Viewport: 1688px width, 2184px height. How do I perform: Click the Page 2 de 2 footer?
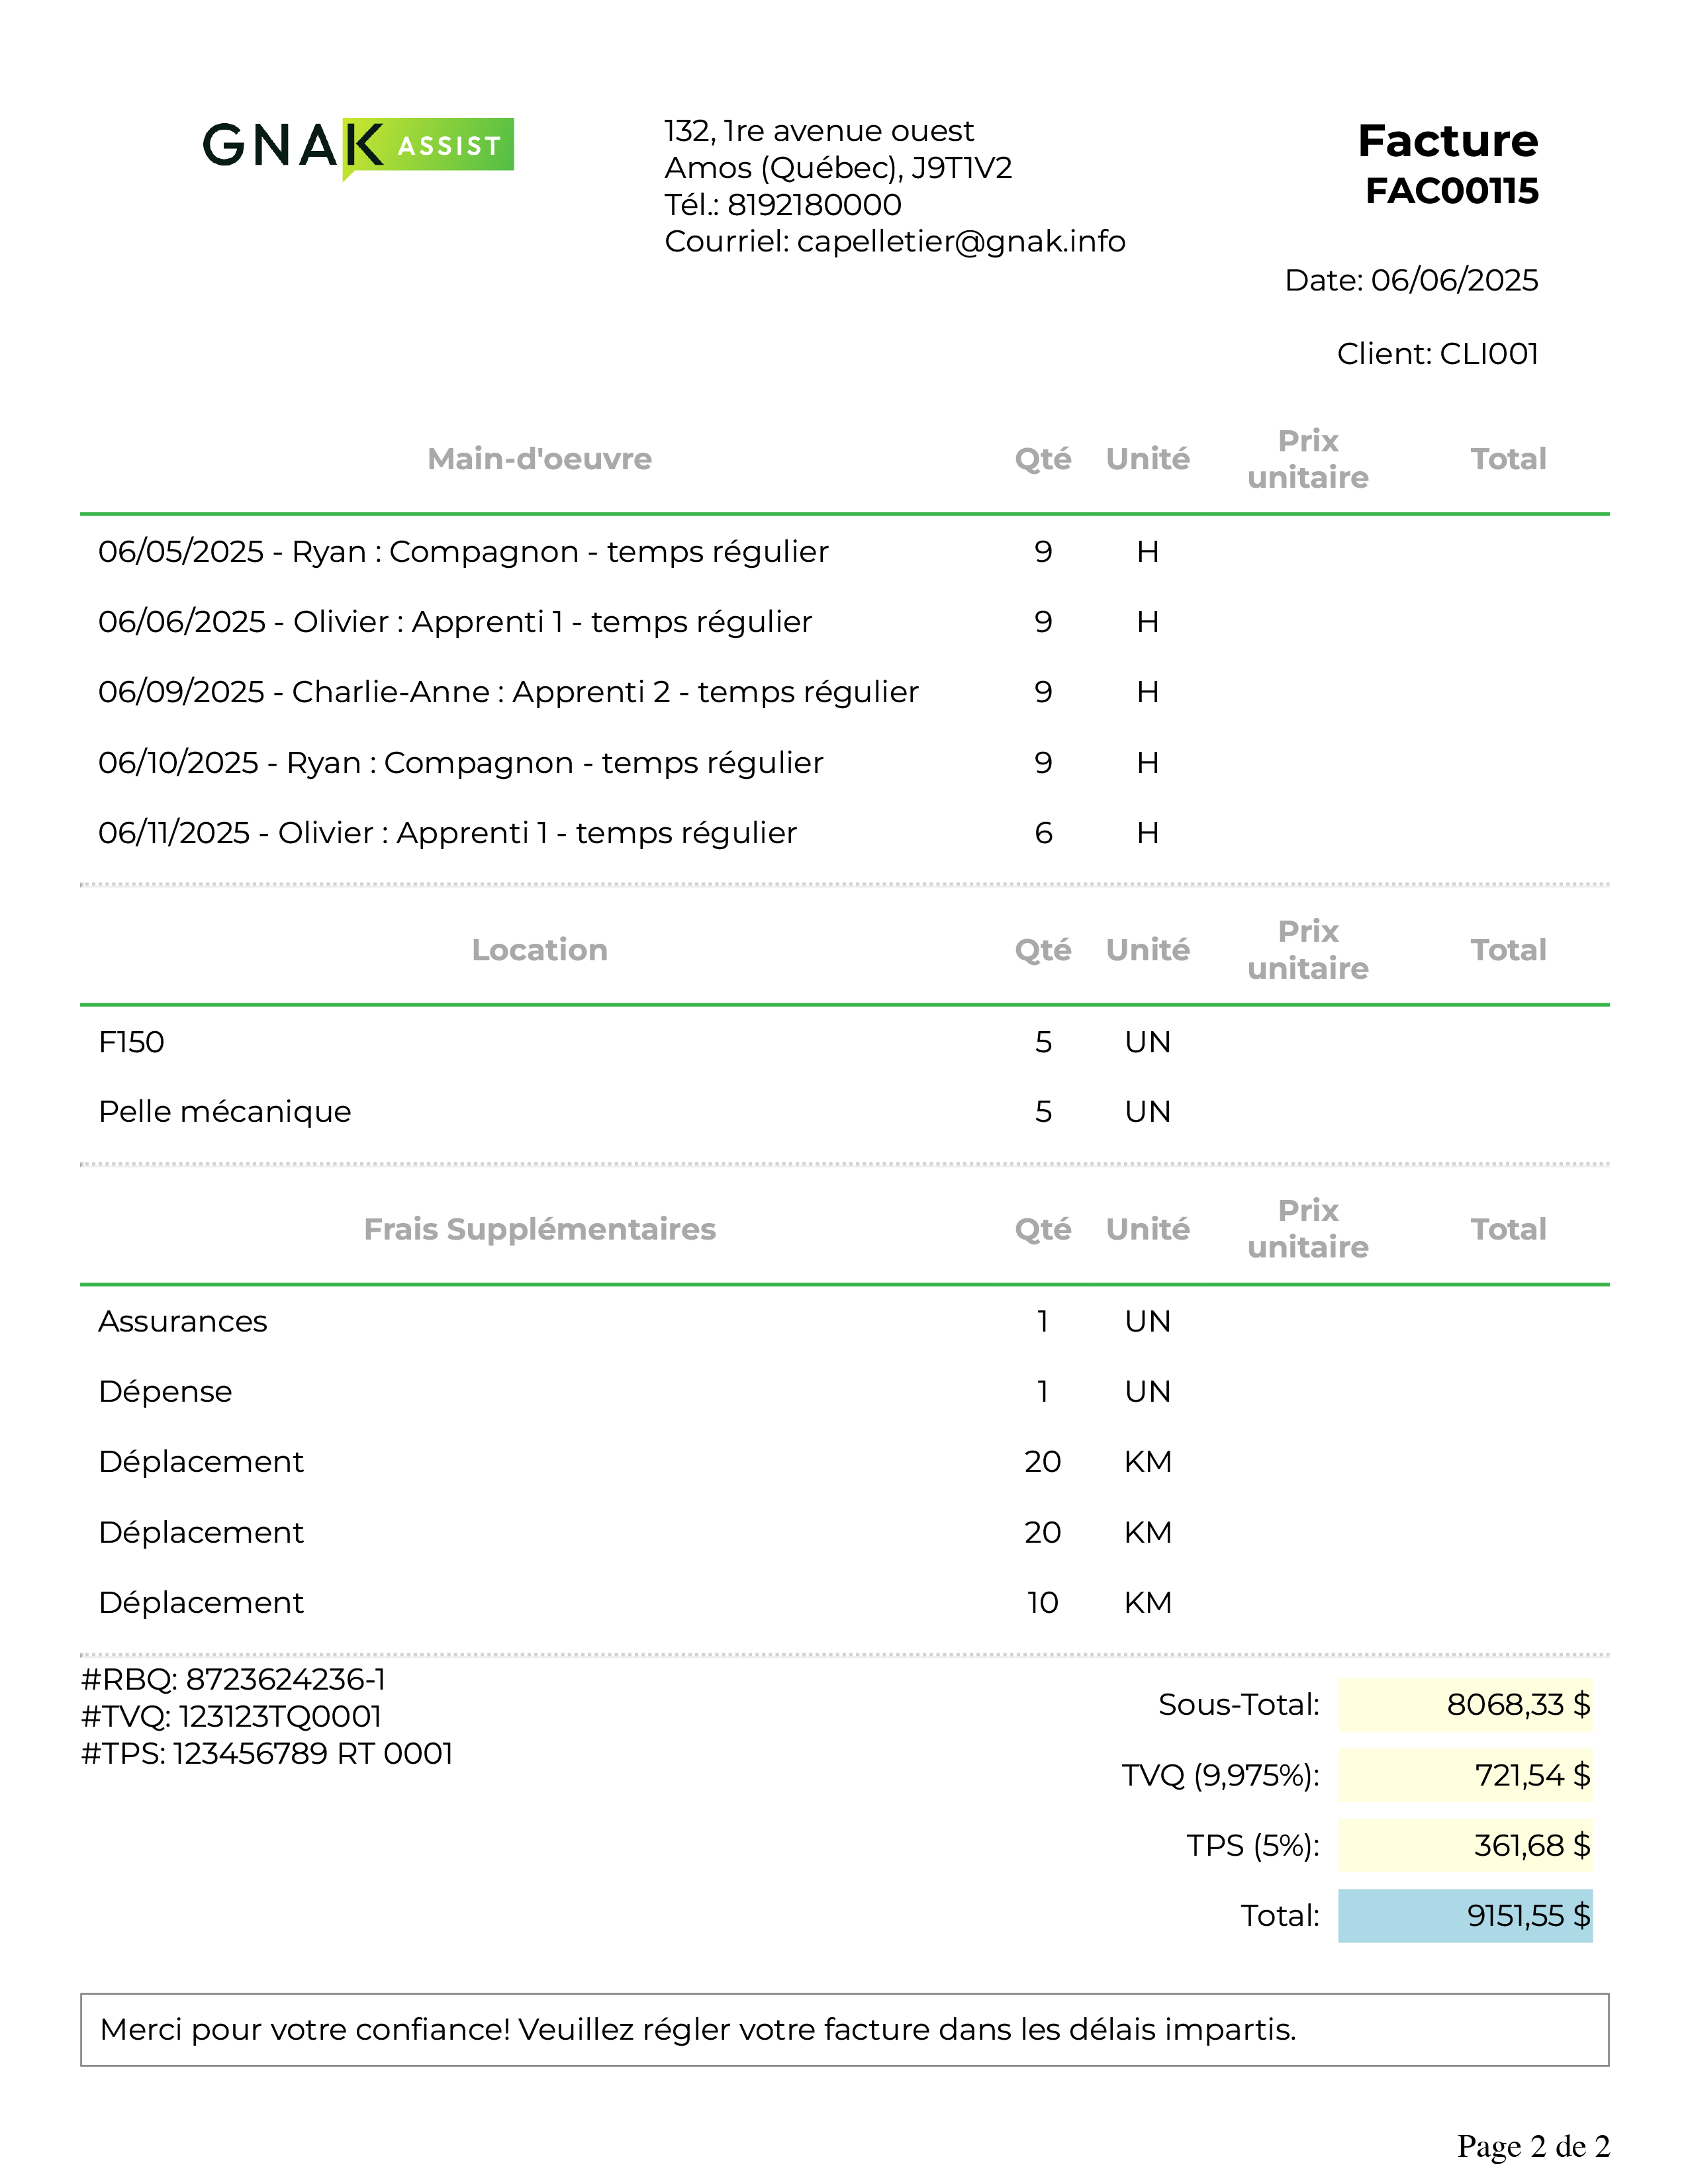1533,2146
